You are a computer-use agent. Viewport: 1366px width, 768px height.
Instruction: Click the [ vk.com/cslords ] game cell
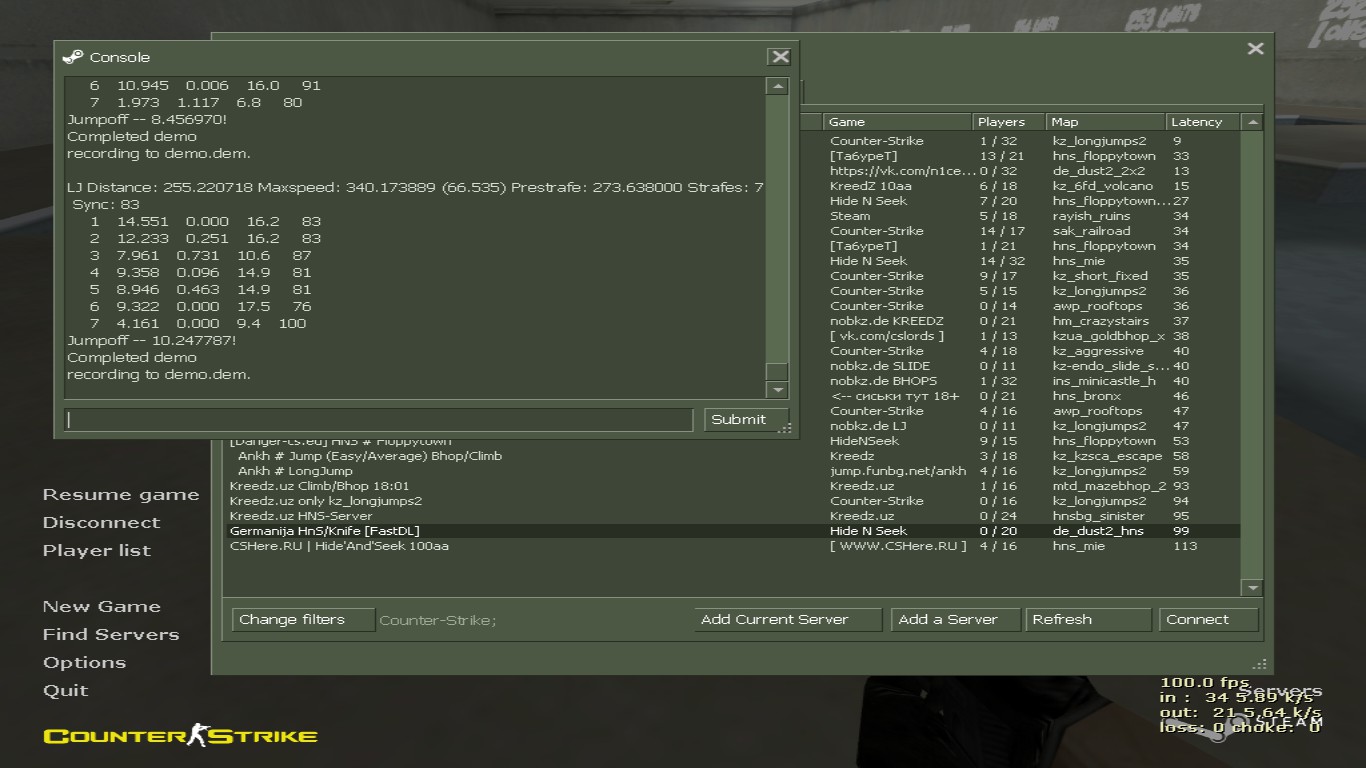[x=886, y=336]
